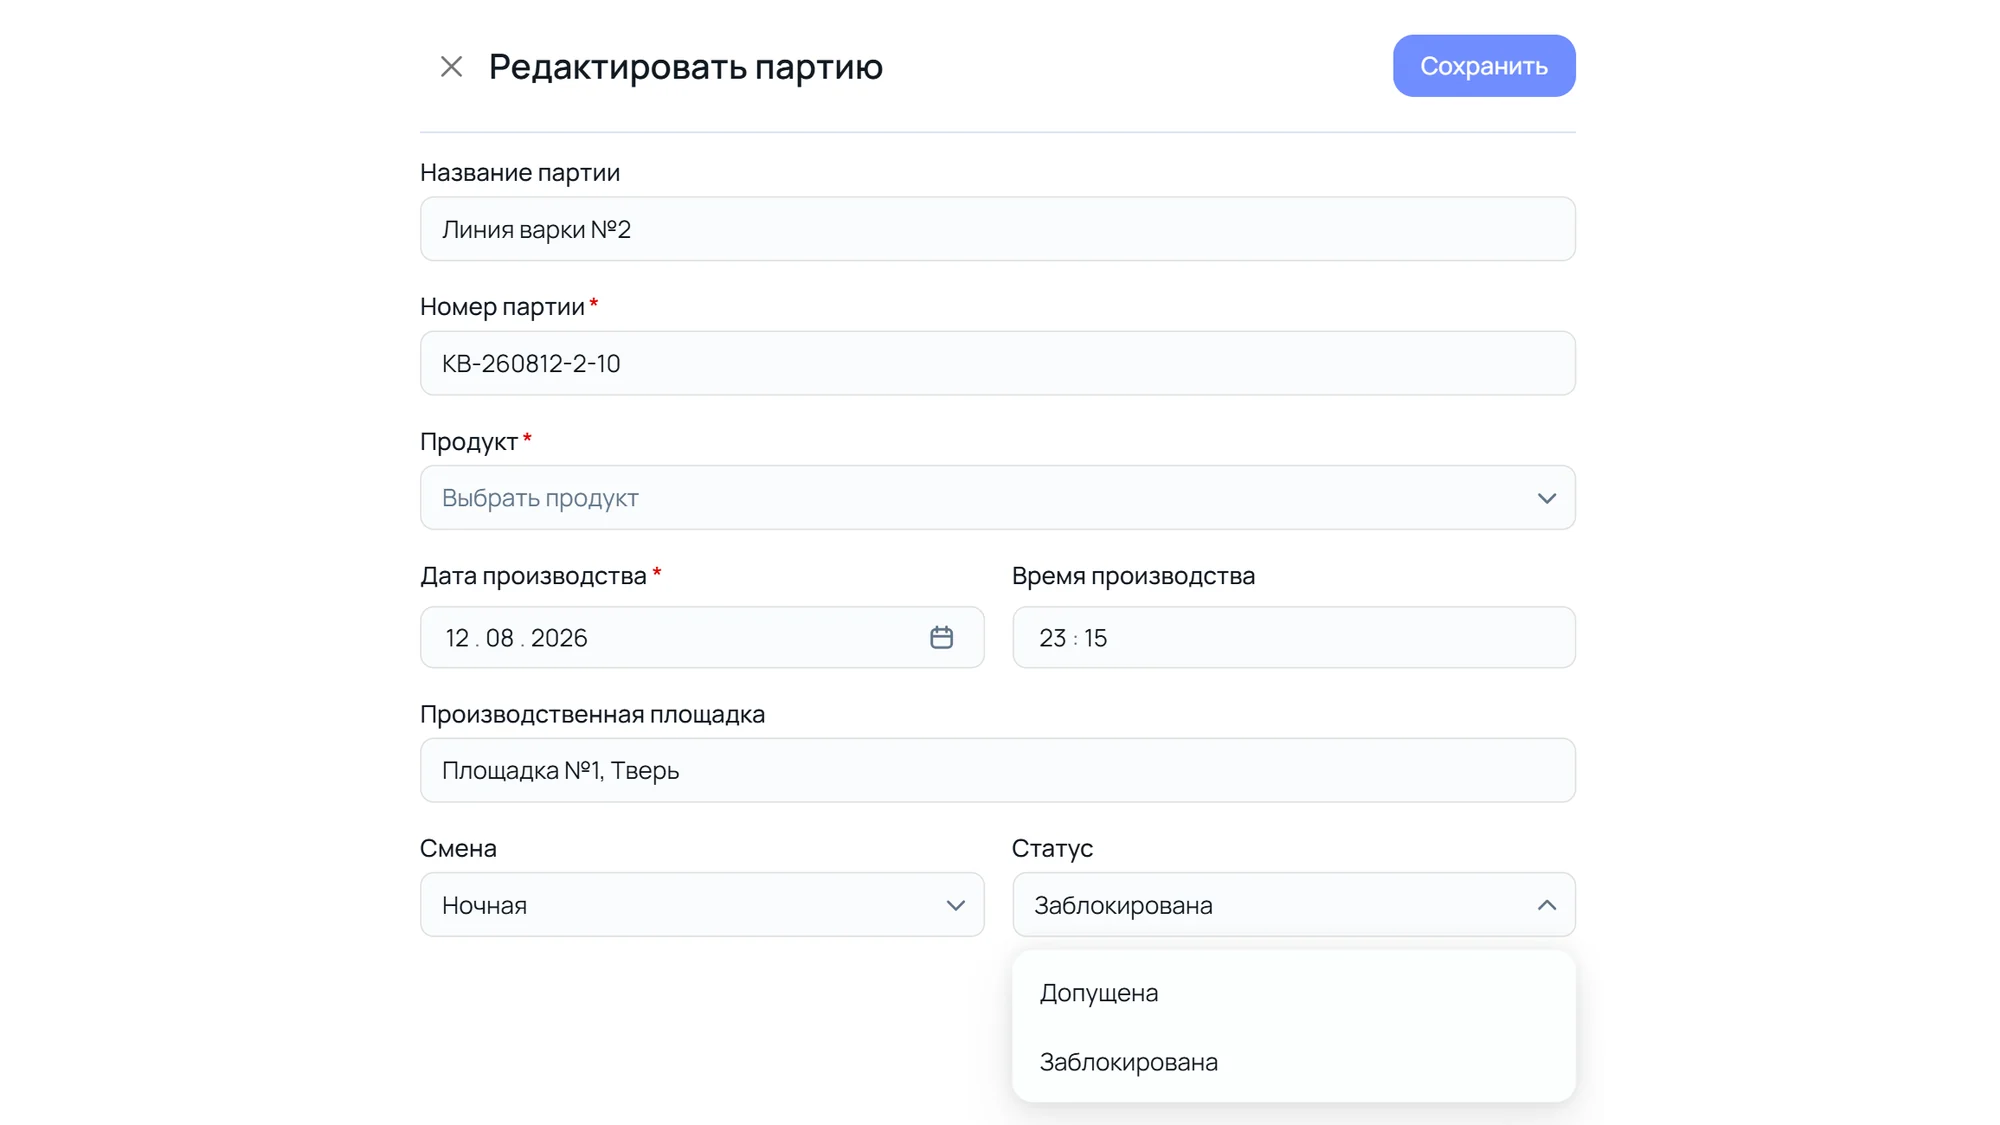Open the calendar picker icon
This screenshot has height=1125, width=2000.
coord(941,637)
